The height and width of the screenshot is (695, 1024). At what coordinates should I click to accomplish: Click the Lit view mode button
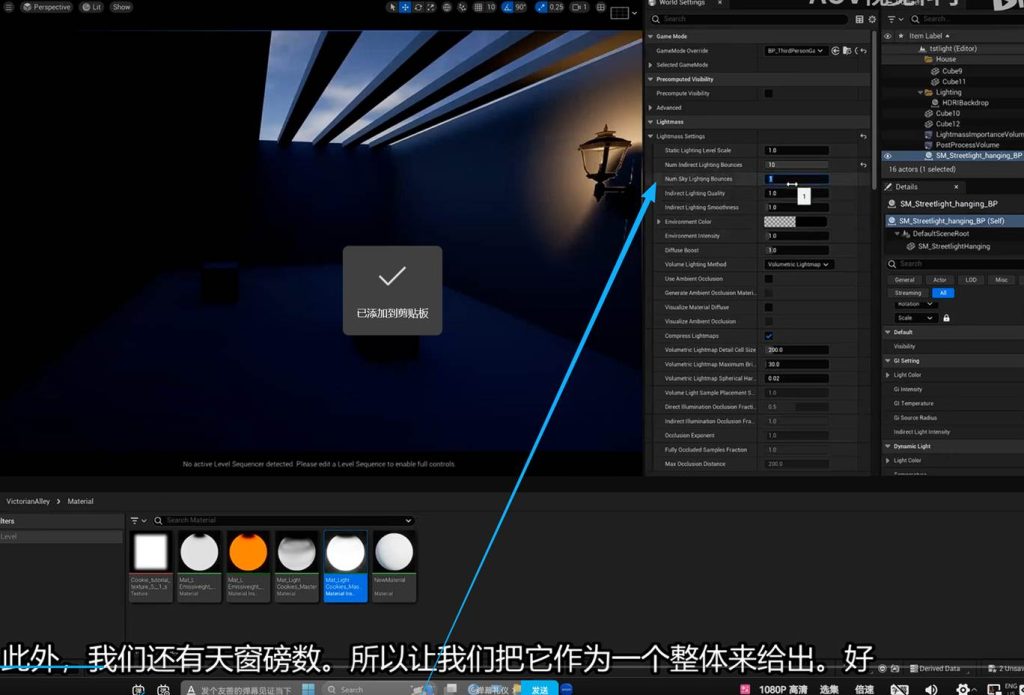92,7
